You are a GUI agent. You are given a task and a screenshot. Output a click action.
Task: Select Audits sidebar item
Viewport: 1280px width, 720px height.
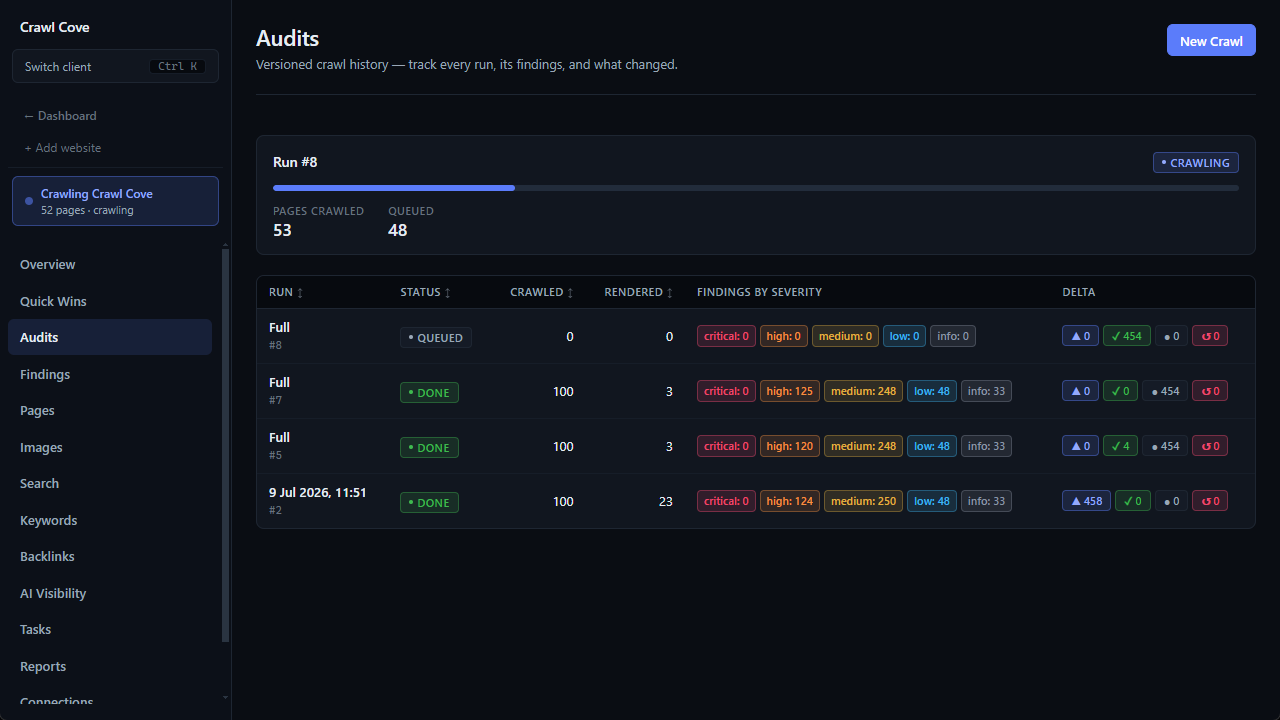tap(110, 337)
